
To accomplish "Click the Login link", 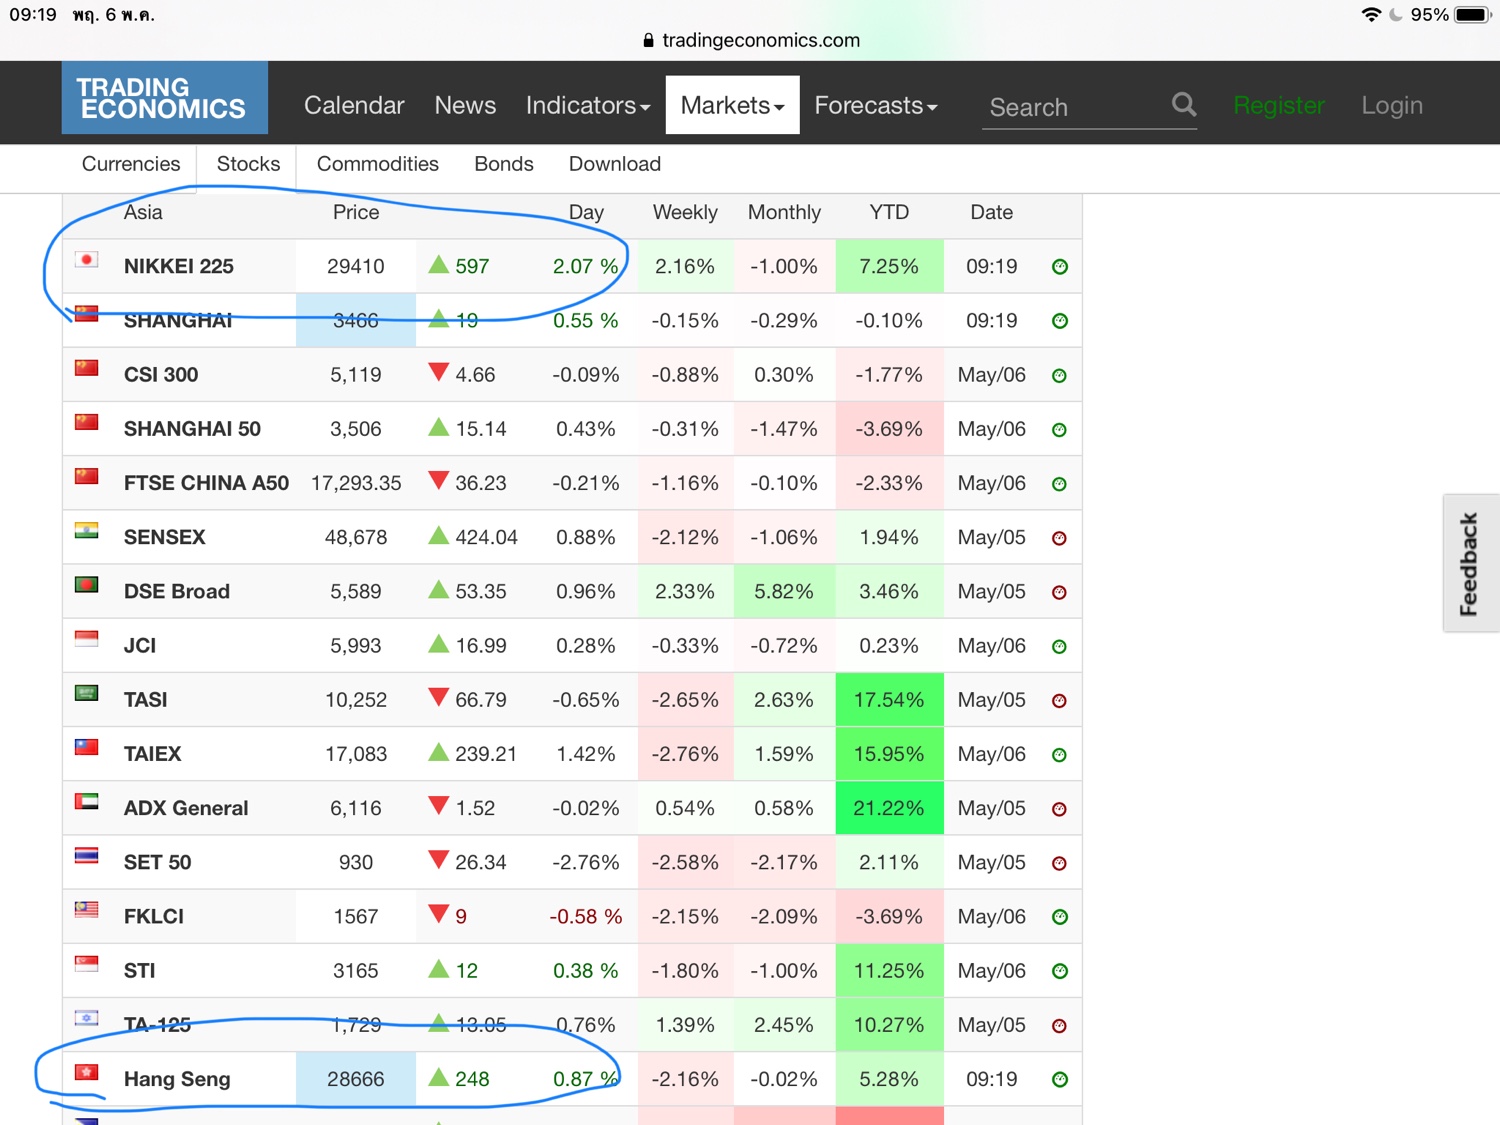I will coord(1392,105).
